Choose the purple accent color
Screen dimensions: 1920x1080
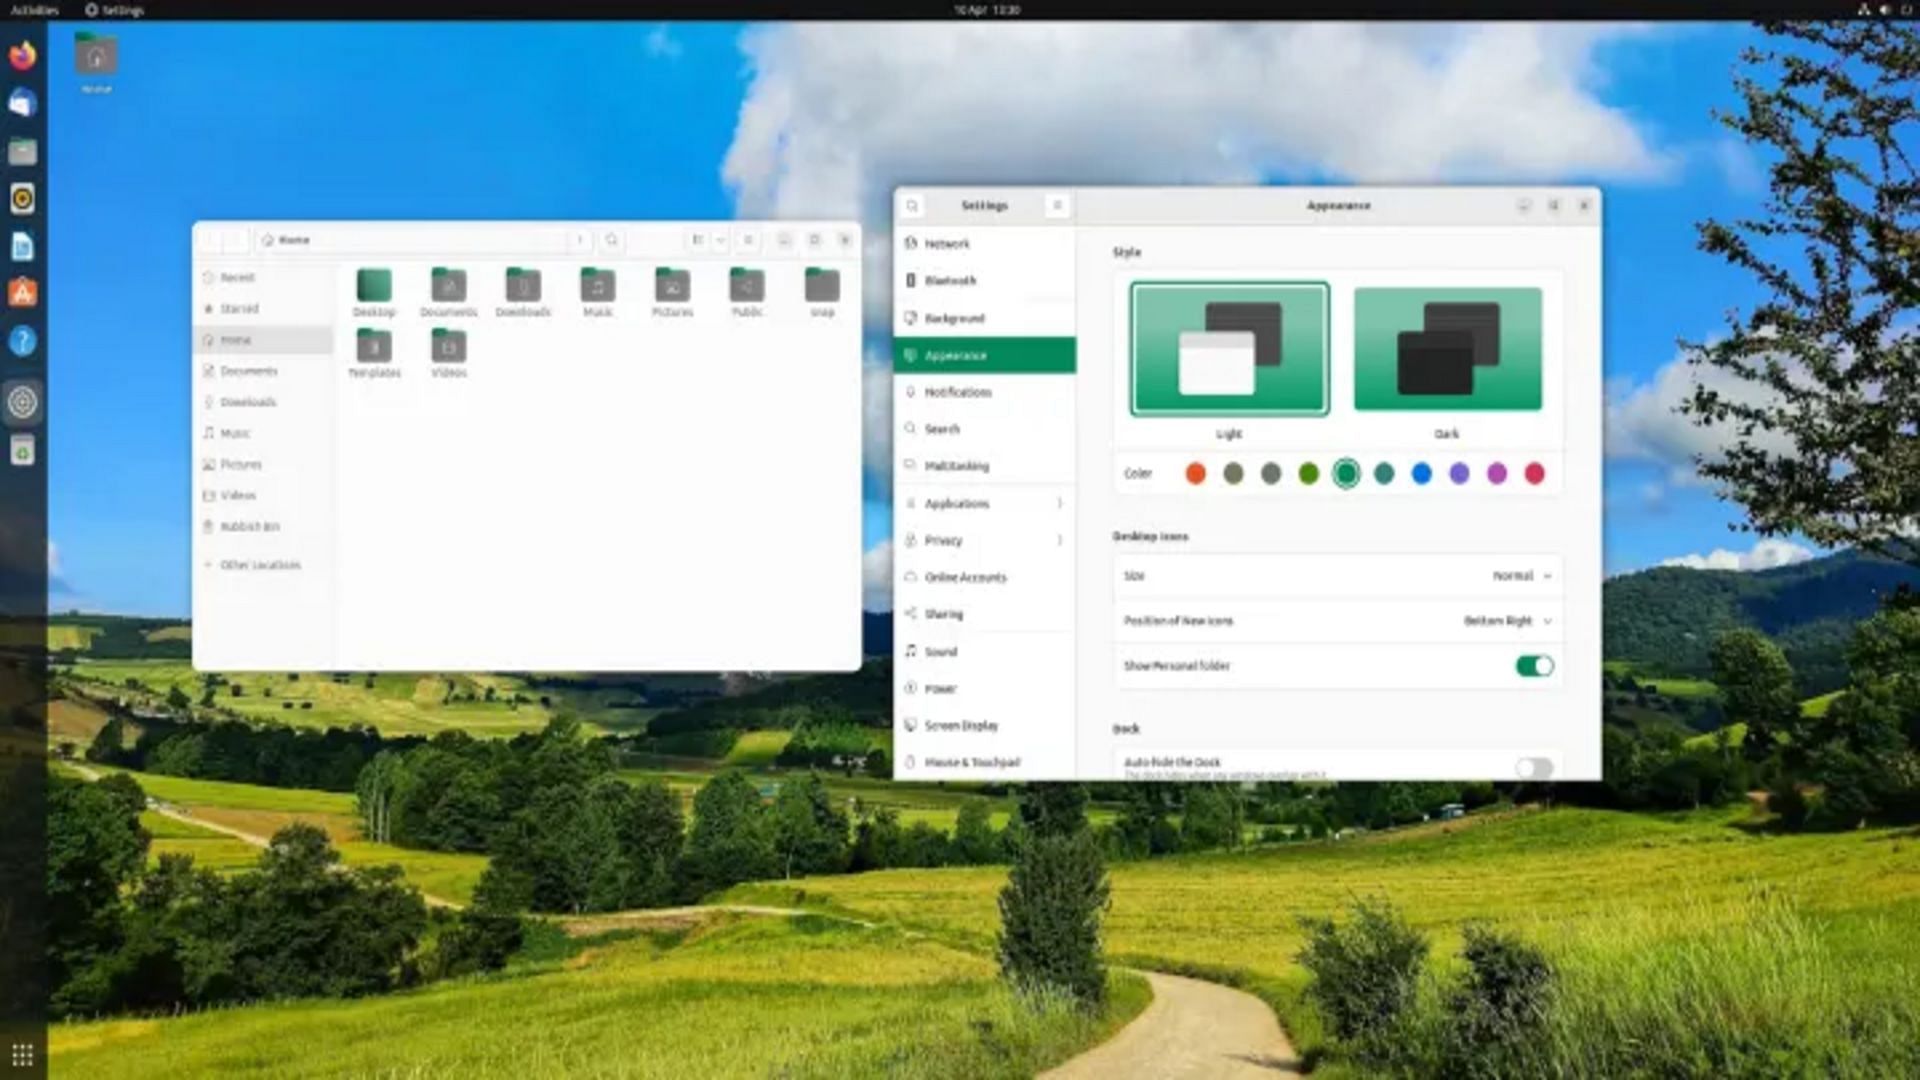click(x=1459, y=474)
